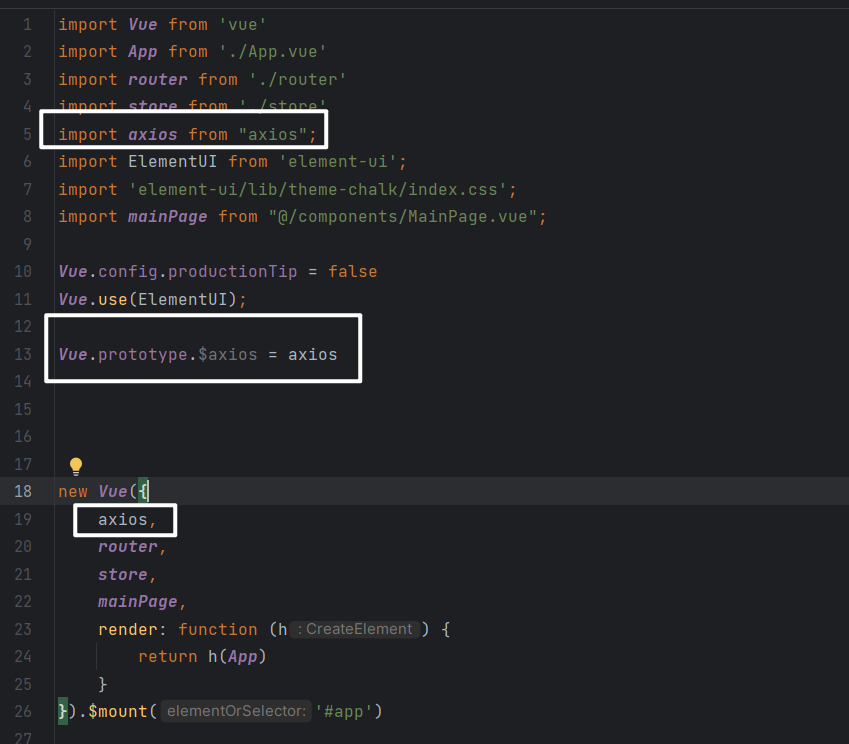Click CreateElement type inlay hint

(355, 629)
